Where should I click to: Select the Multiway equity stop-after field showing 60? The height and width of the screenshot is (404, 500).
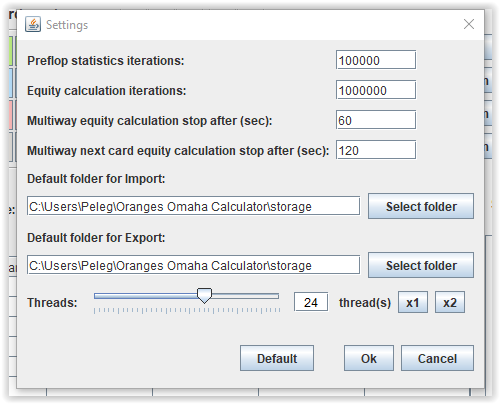(x=376, y=120)
